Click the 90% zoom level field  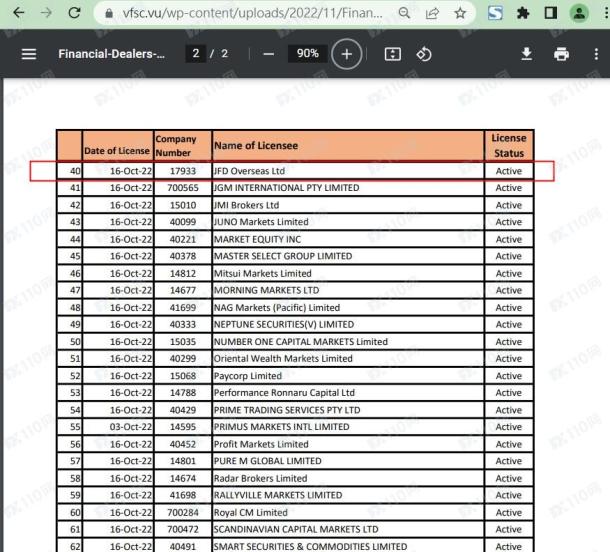click(307, 53)
